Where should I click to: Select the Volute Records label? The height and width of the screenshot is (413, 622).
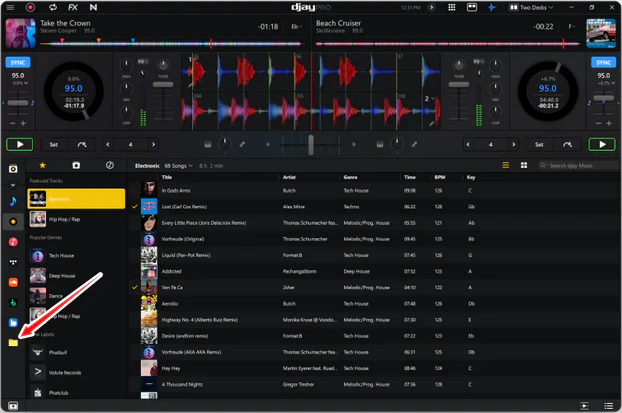coord(76,372)
